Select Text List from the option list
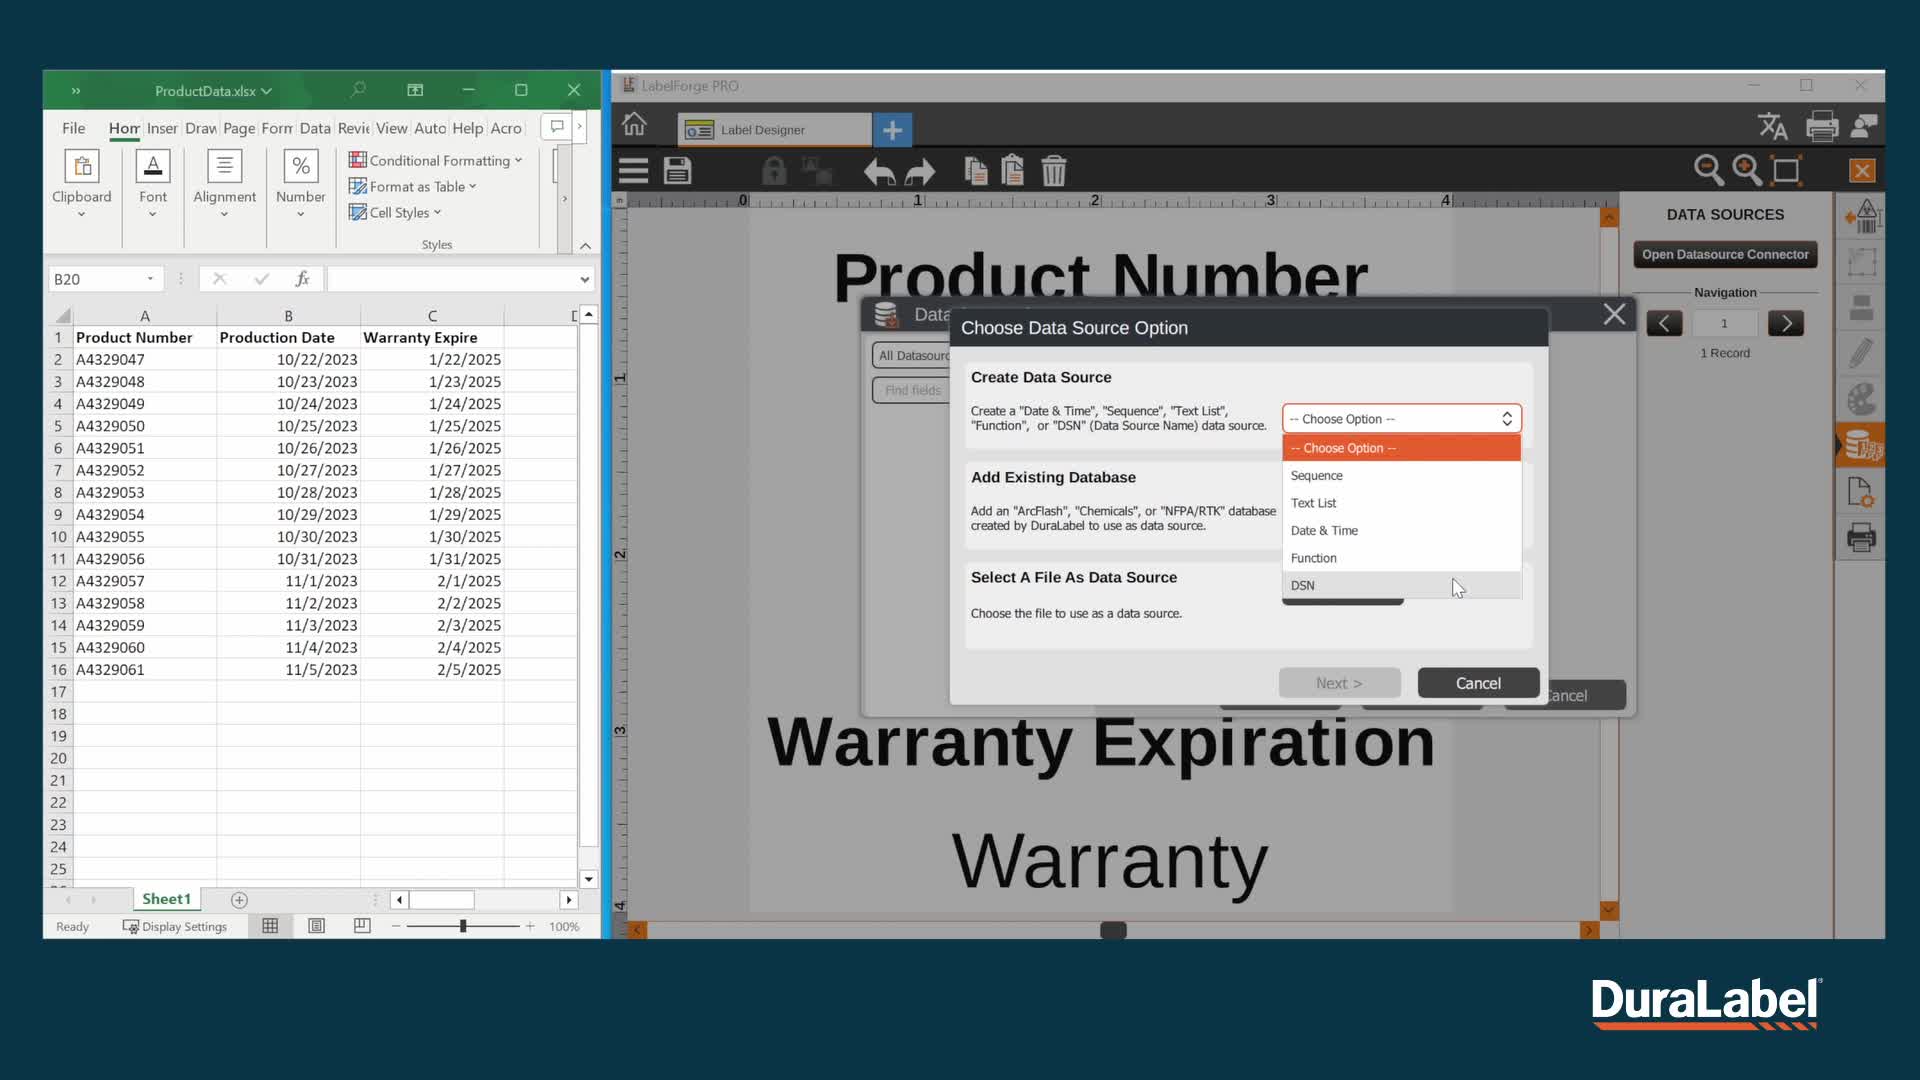Image resolution: width=1920 pixels, height=1080 pixels. (x=1401, y=503)
